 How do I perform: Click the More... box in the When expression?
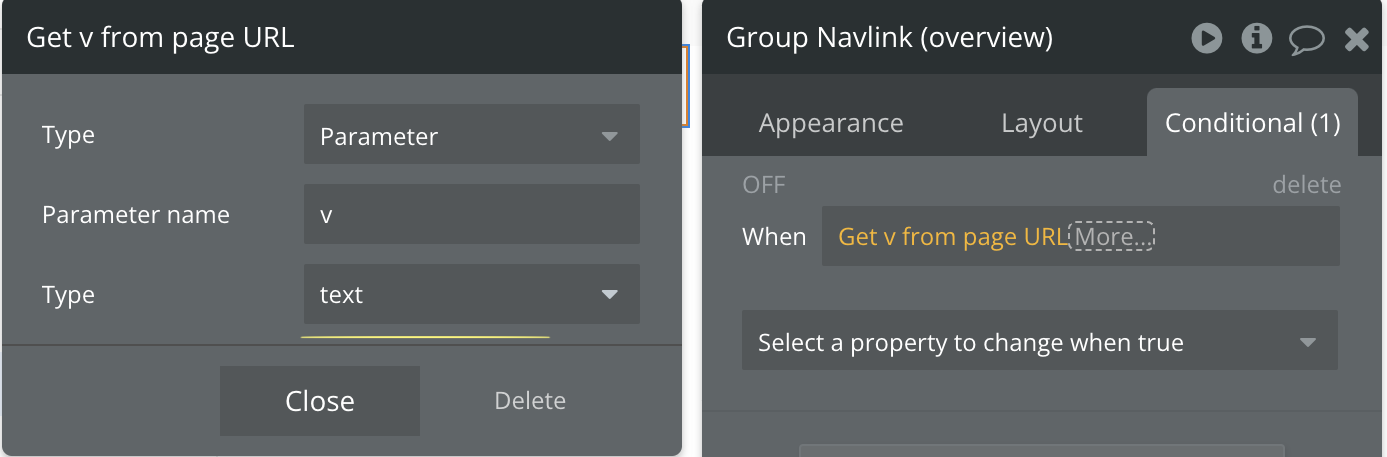[1112, 237]
